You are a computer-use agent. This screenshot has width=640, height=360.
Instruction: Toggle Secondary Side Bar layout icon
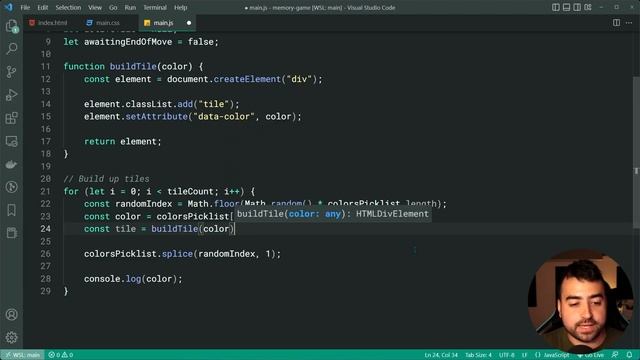click(x=577, y=7)
